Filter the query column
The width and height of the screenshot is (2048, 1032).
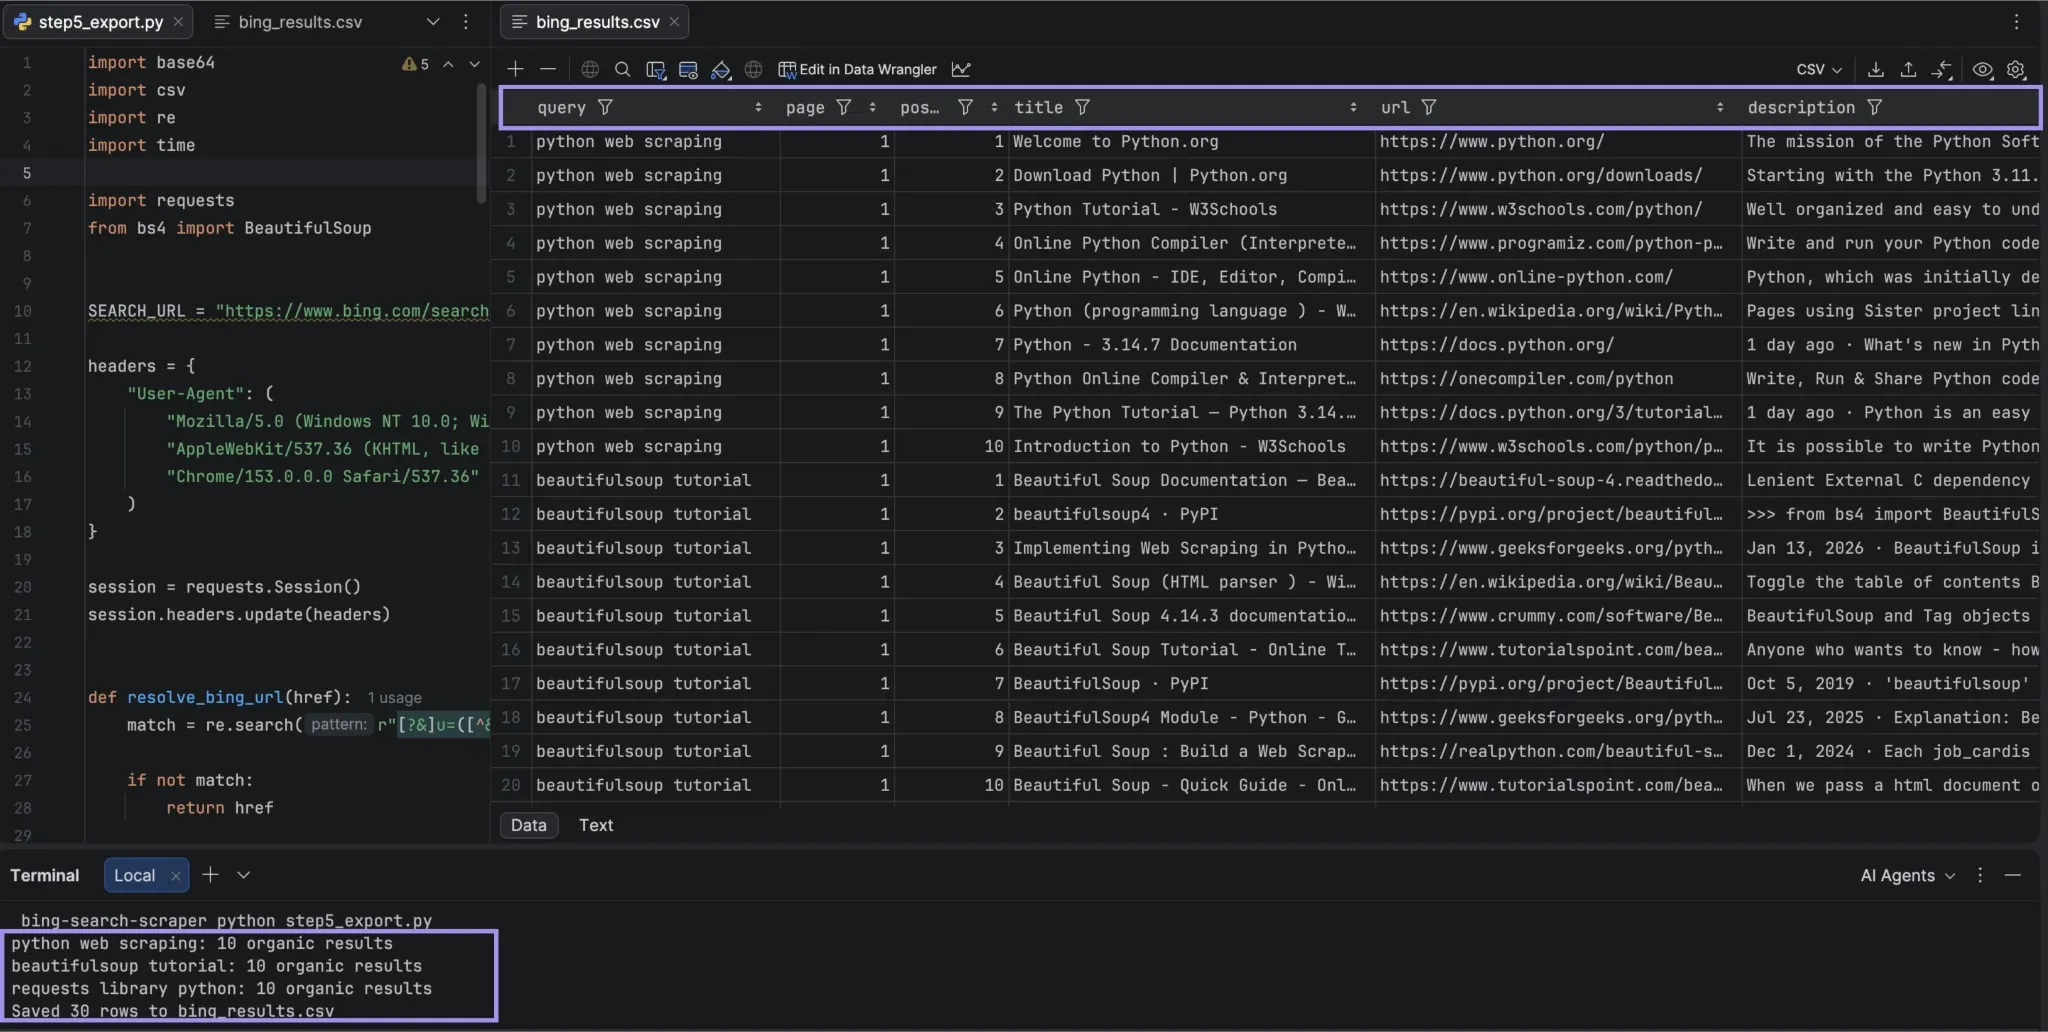pos(605,107)
